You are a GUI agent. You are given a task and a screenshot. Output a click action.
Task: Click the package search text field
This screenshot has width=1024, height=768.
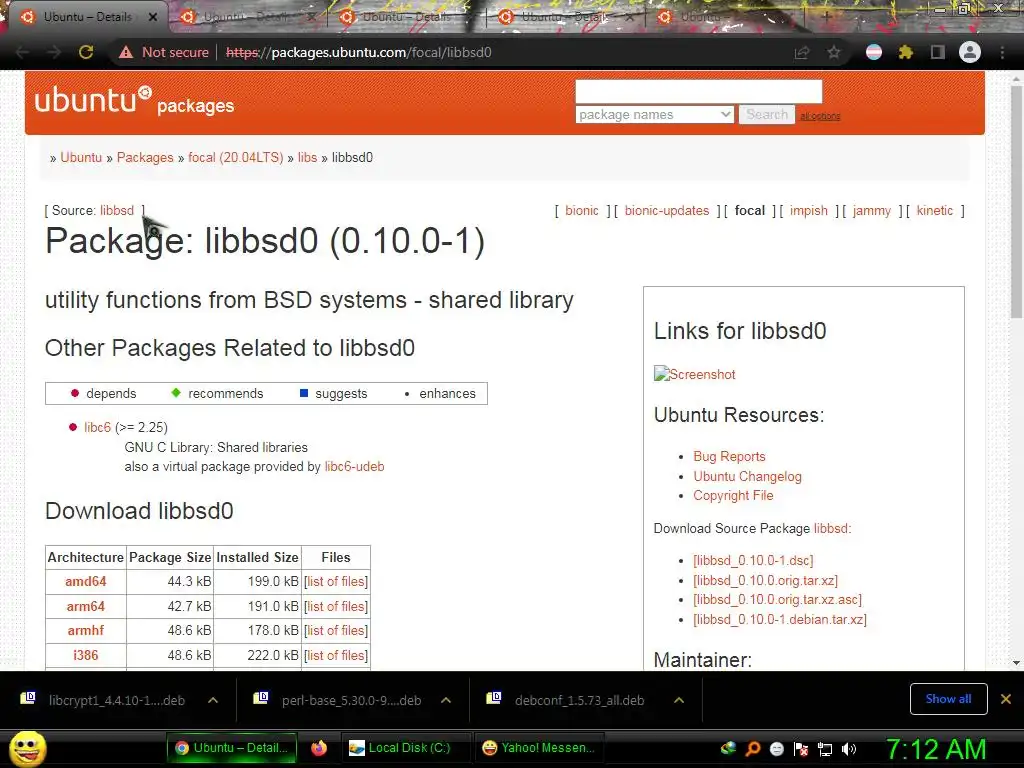coord(698,91)
